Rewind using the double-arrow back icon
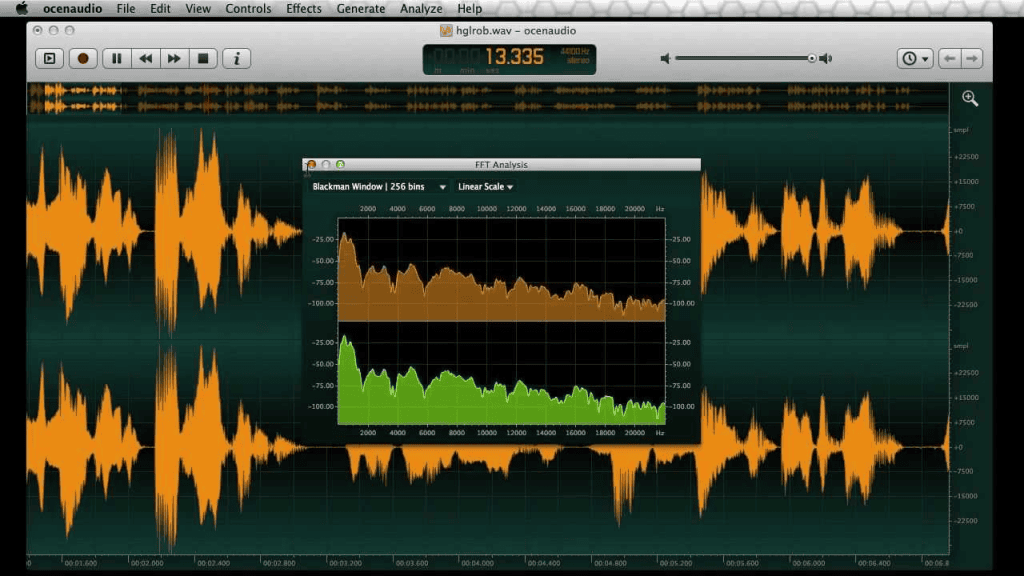The image size is (1024, 576). (144, 58)
